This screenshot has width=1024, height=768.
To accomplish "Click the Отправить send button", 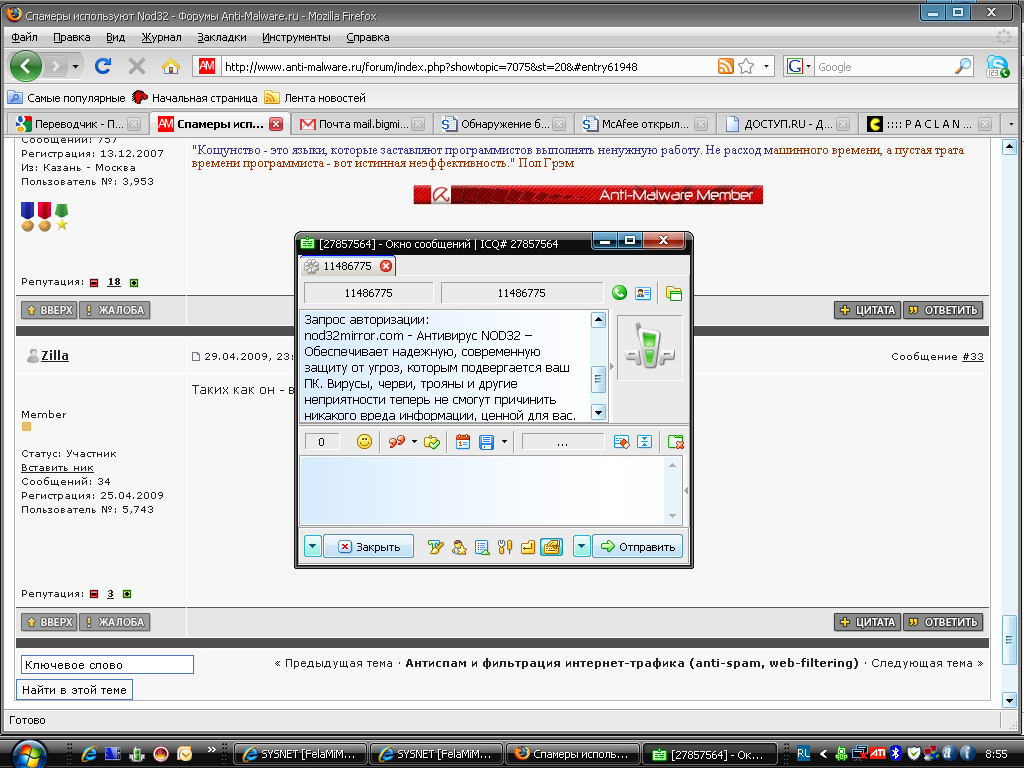I will click(637, 547).
